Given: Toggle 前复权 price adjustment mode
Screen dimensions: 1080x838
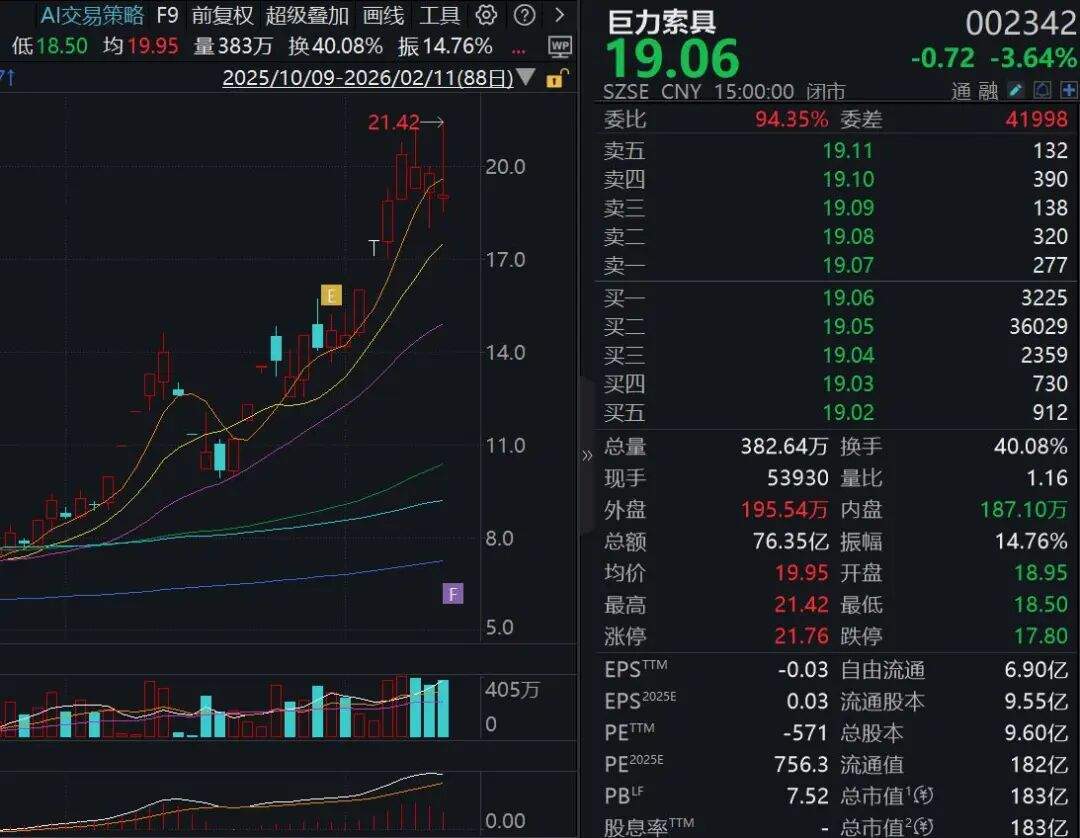Looking at the screenshot, I should pyautogui.click(x=220, y=15).
